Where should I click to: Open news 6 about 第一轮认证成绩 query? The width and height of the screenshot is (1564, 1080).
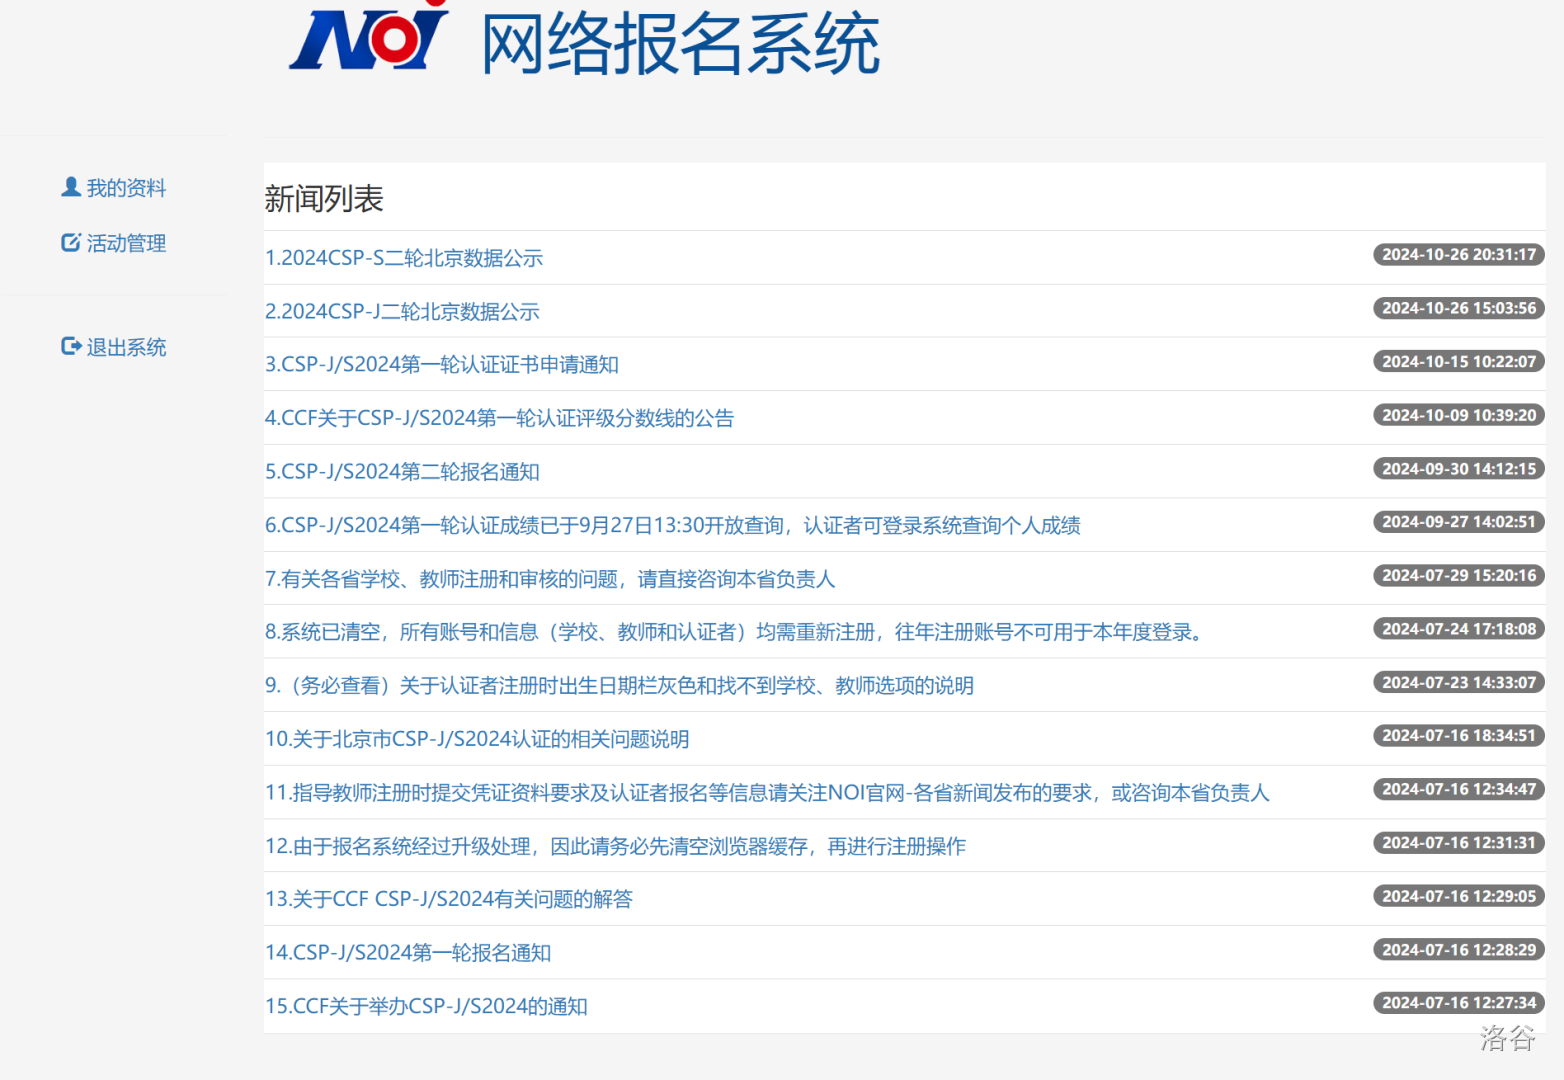pos(672,525)
